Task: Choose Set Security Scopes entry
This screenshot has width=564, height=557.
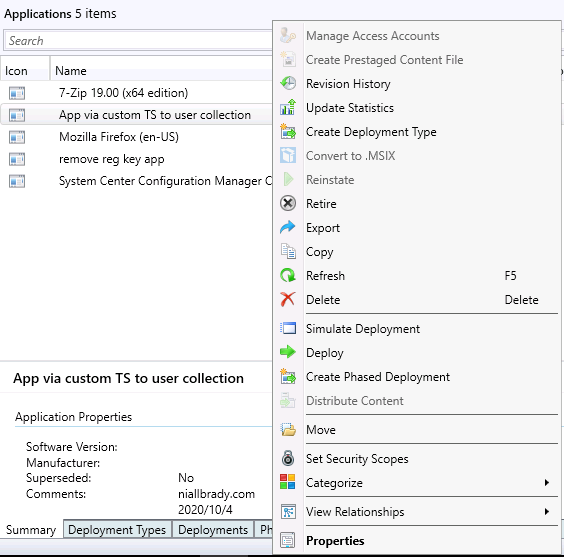Action: 416,458
